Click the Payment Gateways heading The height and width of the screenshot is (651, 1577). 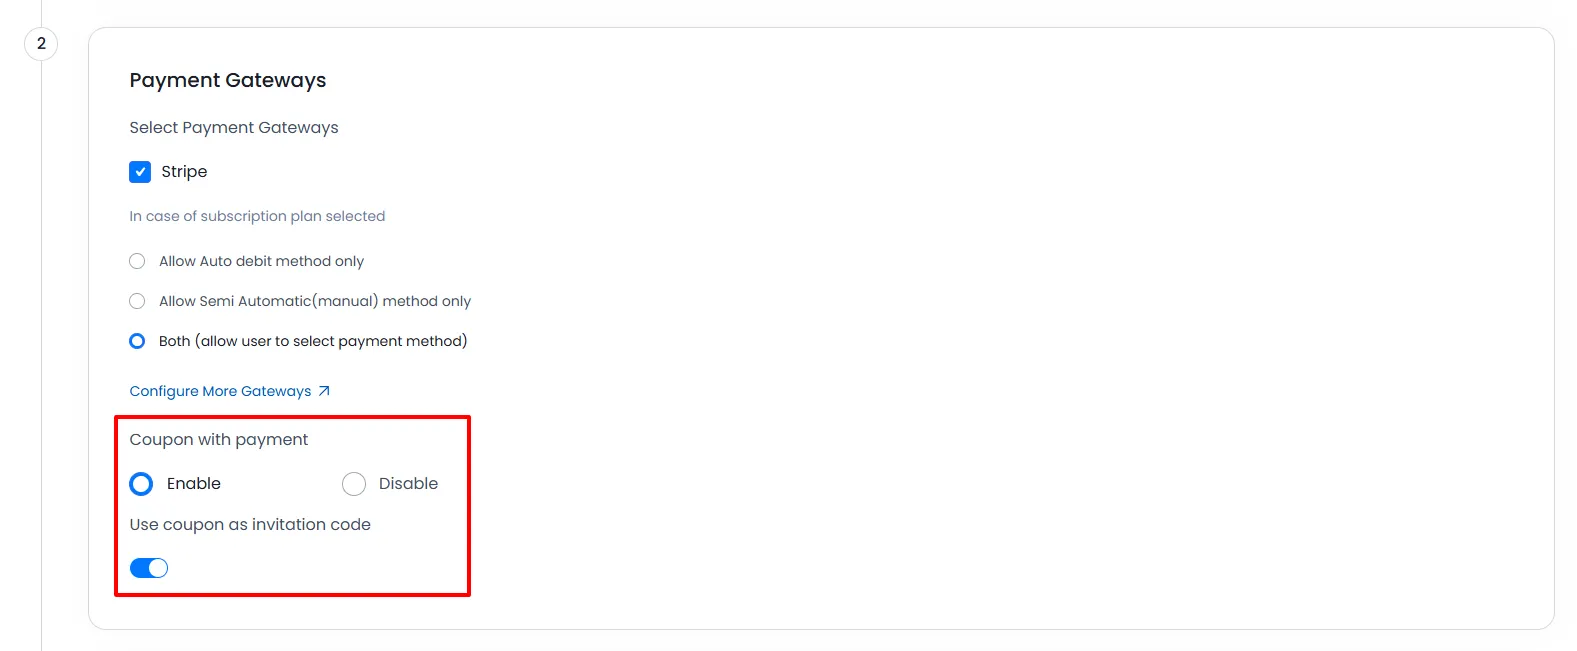point(228,80)
